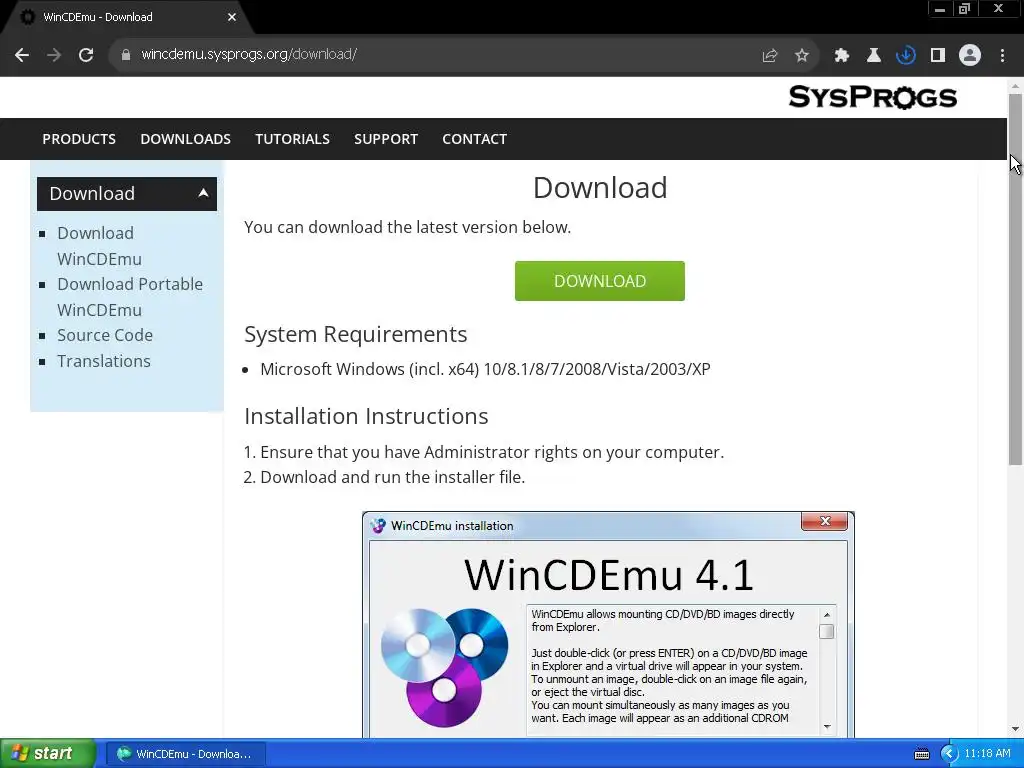Click the green DOWNLOAD button
The height and width of the screenshot is (768, 1024).
click(600, 281)
